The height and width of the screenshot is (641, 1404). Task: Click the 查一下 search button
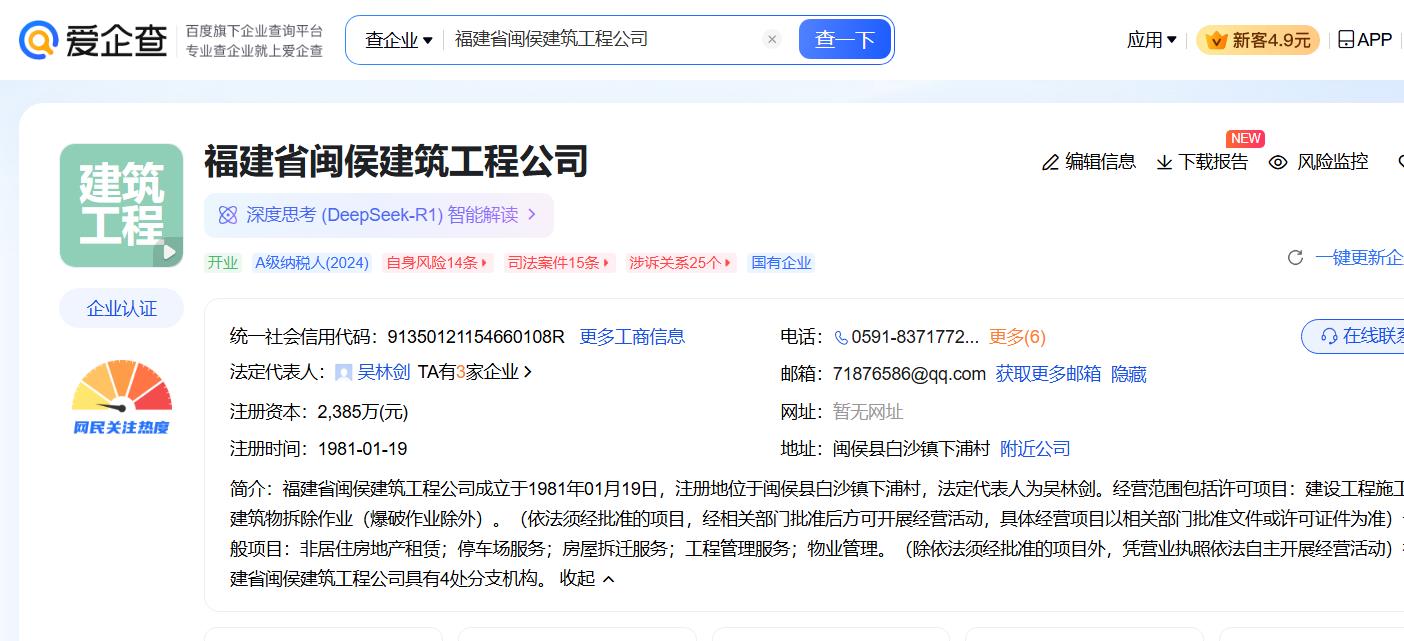[x=845, y=40]
